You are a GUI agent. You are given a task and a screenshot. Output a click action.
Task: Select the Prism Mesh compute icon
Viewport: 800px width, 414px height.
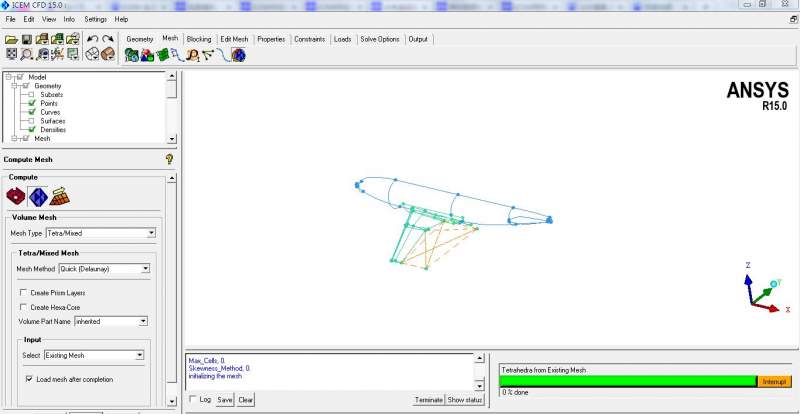click(x=60, y=196)
